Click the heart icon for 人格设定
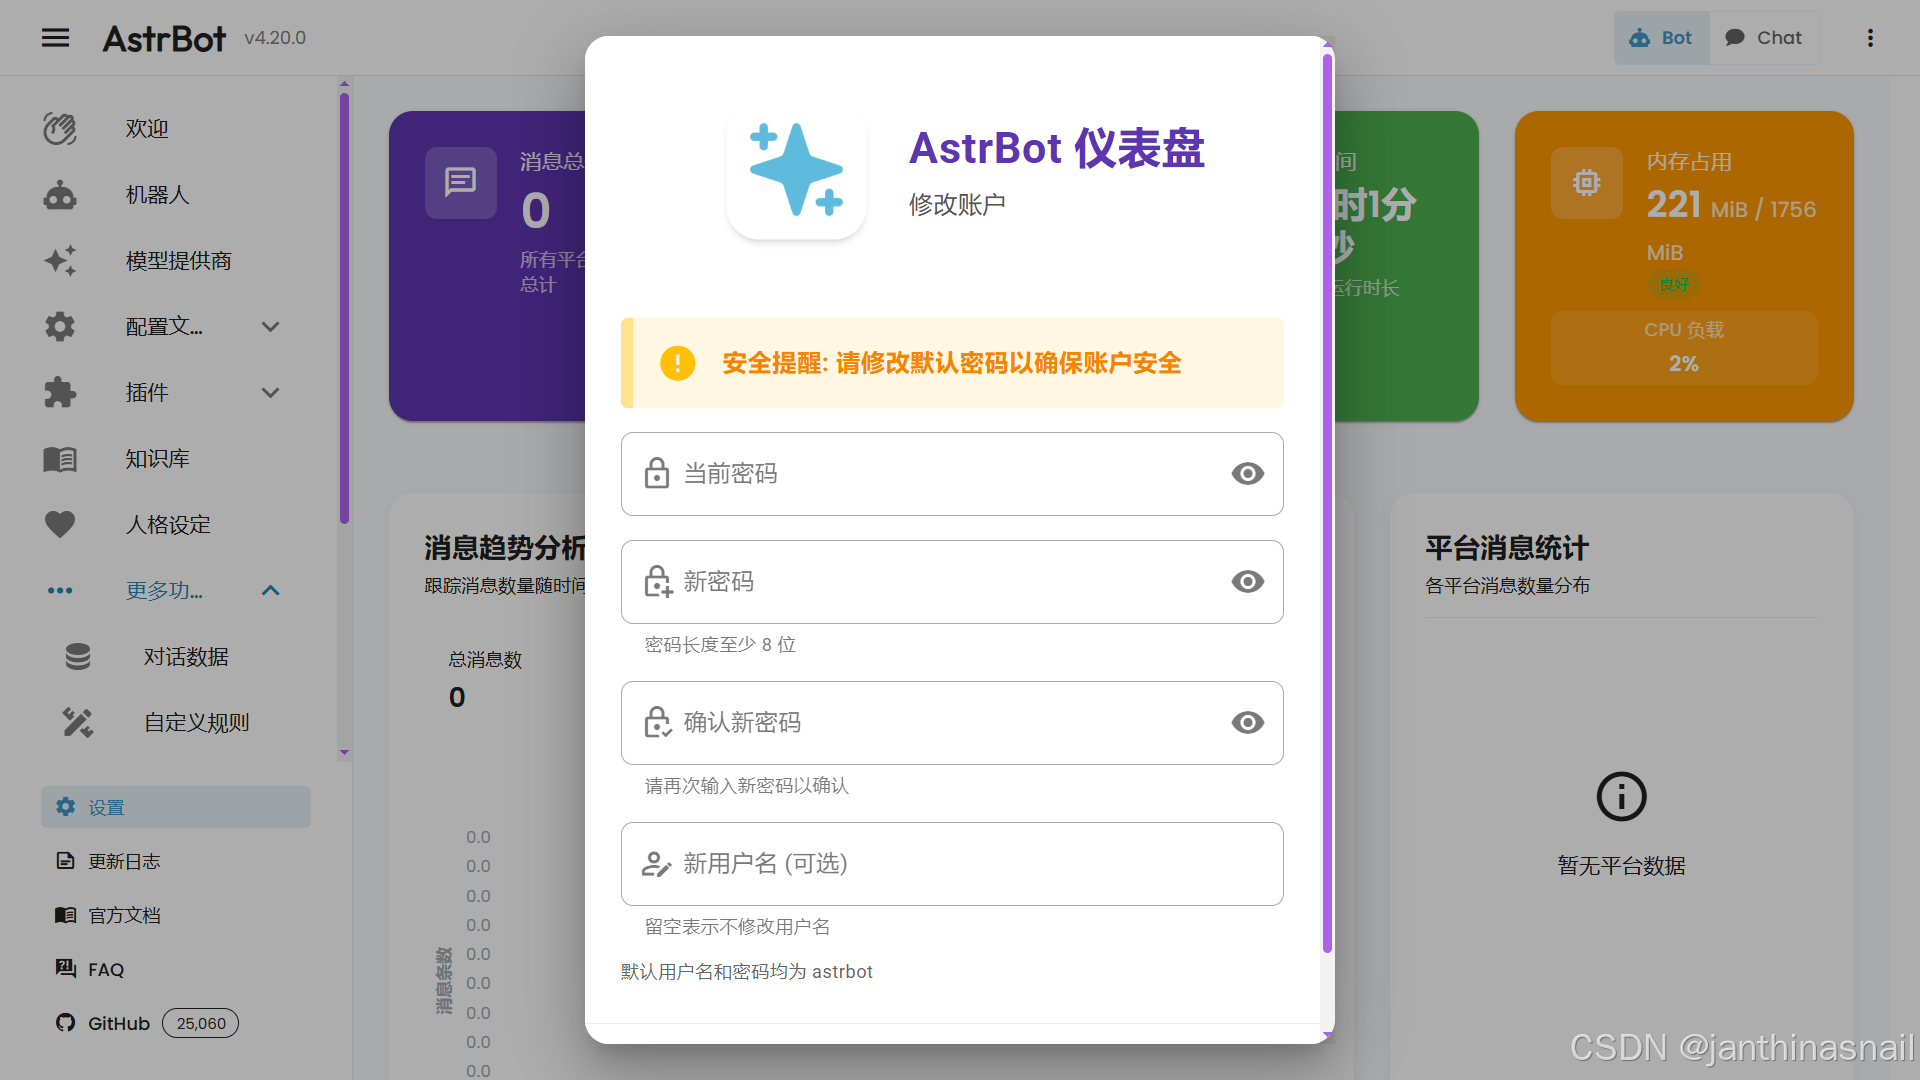This screenshot has width=1920, height=1080. click(x=60, y=525)
